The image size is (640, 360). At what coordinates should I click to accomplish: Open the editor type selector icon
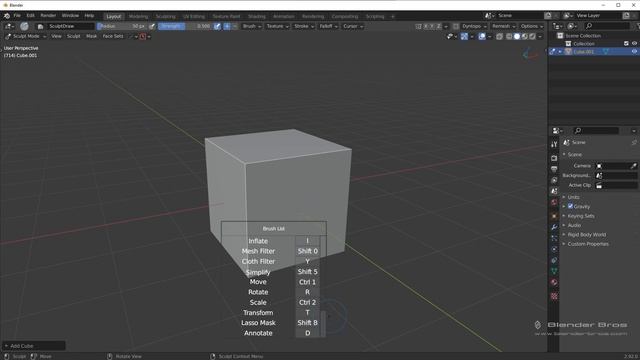pos(9,26)
